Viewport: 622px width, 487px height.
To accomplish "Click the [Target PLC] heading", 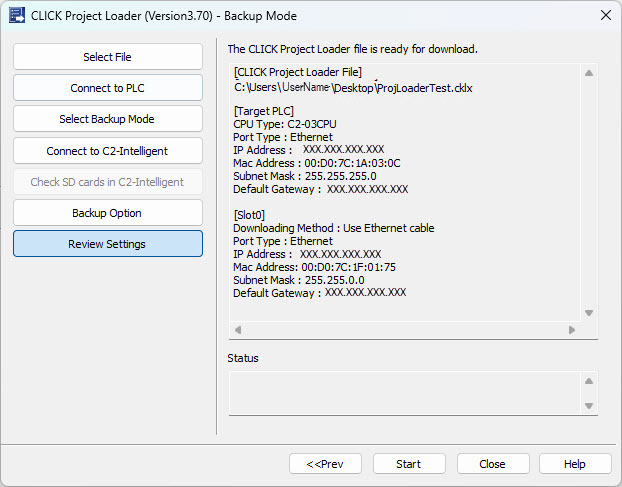I will coord(263,111).
